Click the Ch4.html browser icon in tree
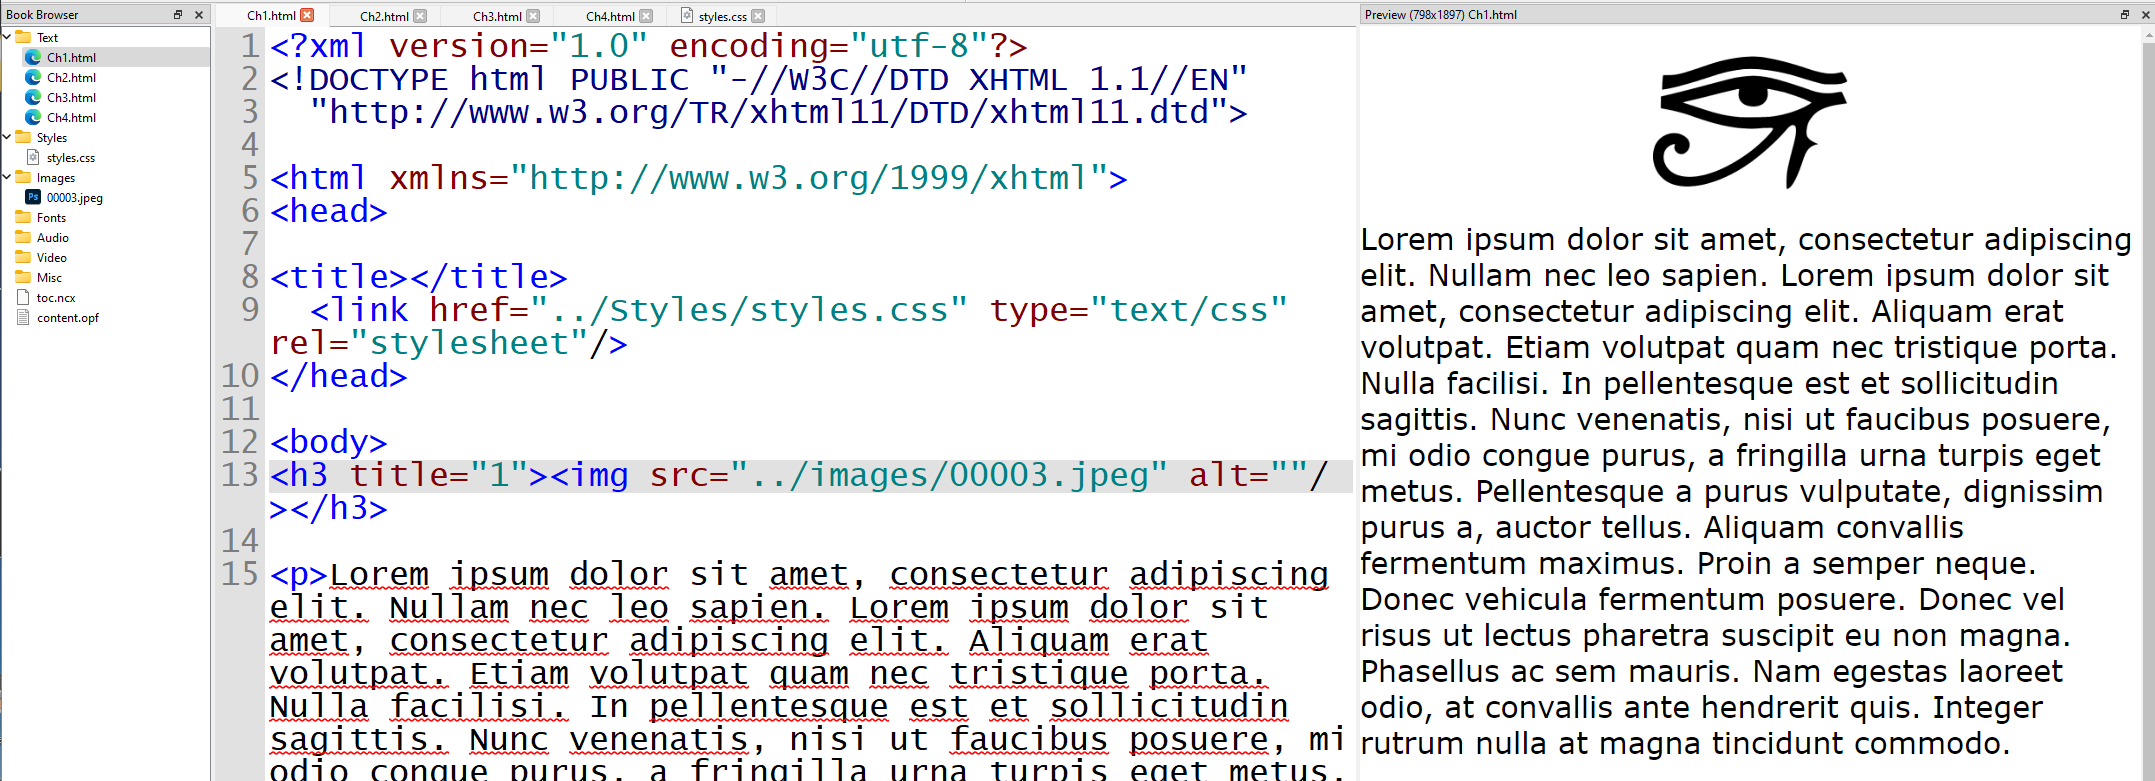The height and width of the screenshot is (781, 2155). point(33,117)
